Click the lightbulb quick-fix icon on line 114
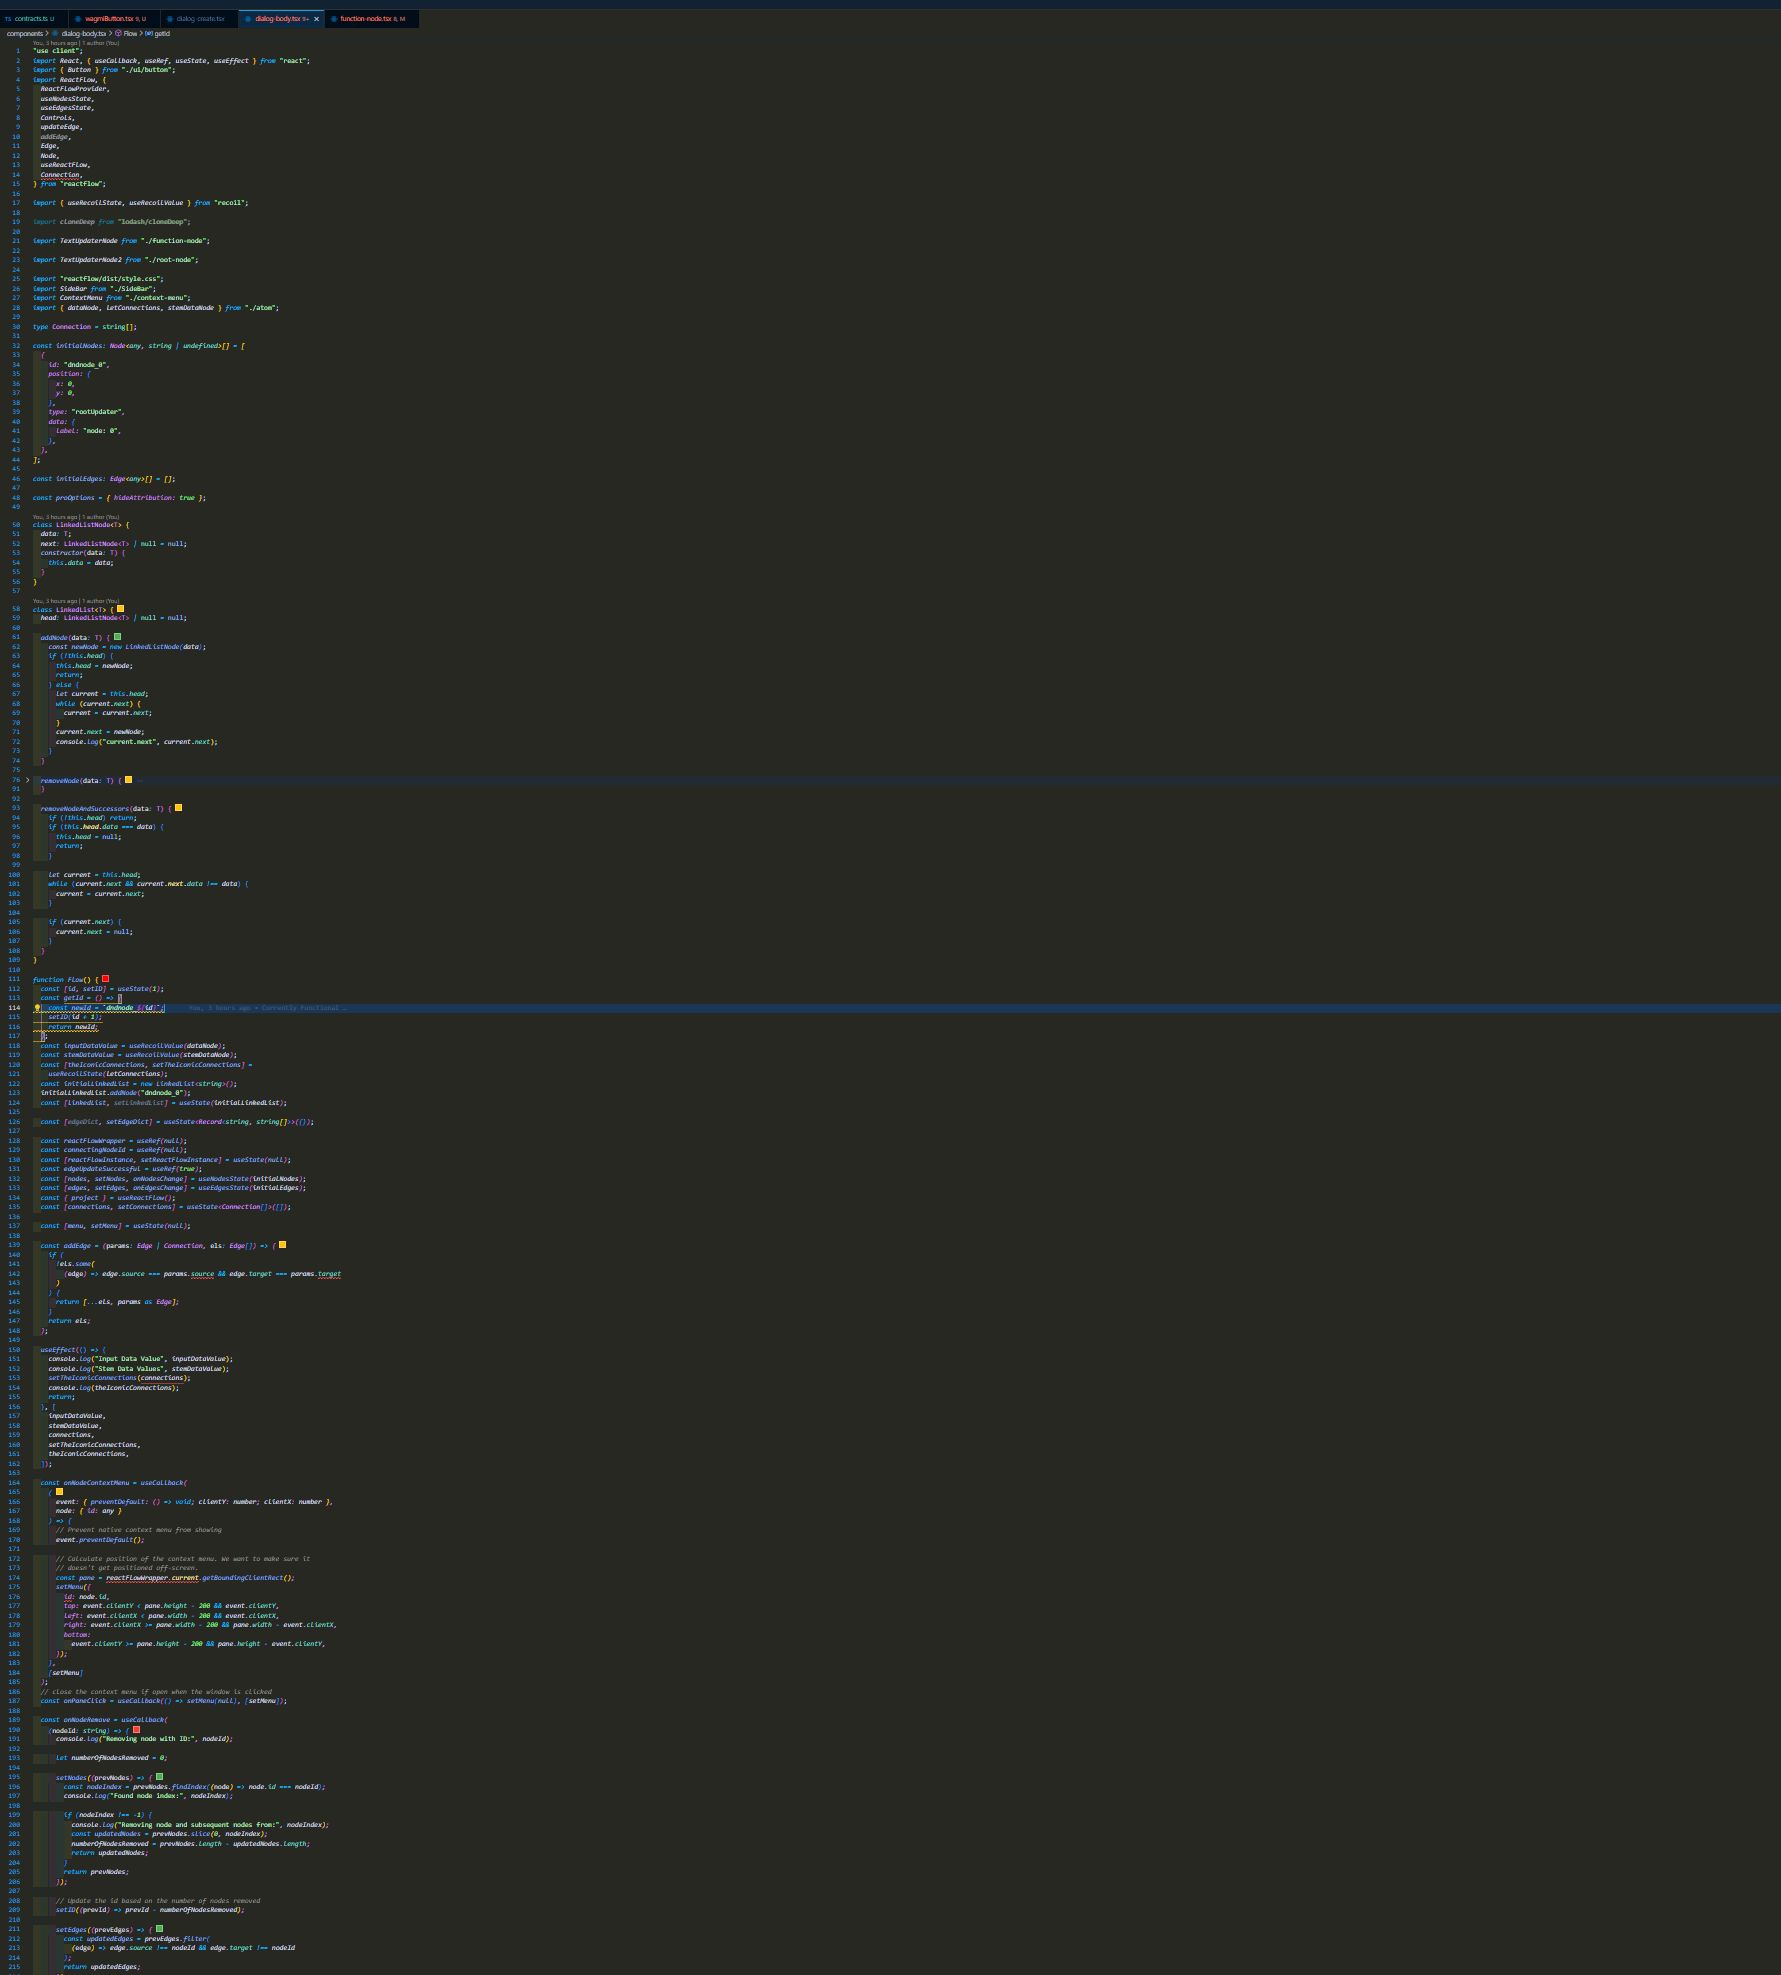Image resolution: width=1781 pixels, height=1975 pixels. tap(38, 1008)
